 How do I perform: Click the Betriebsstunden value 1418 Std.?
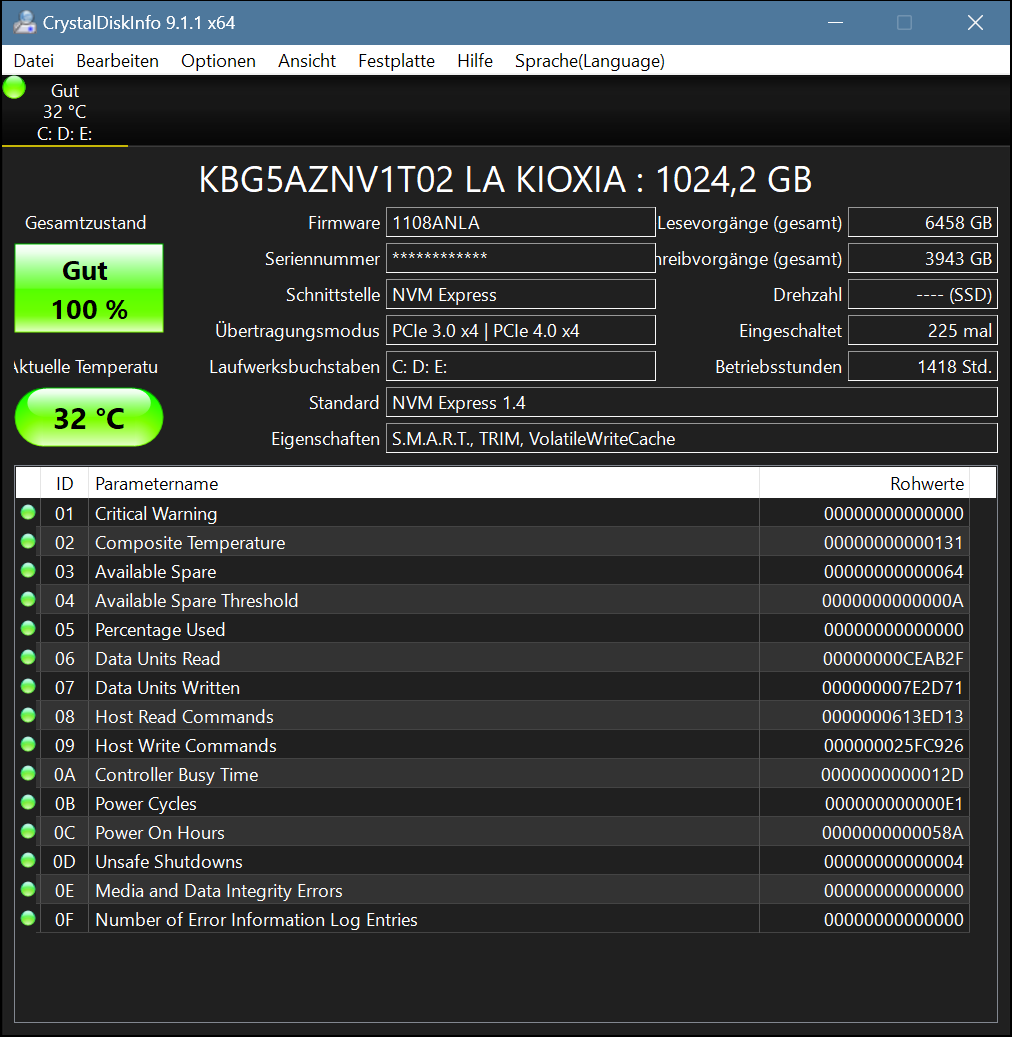pos(923,366)
